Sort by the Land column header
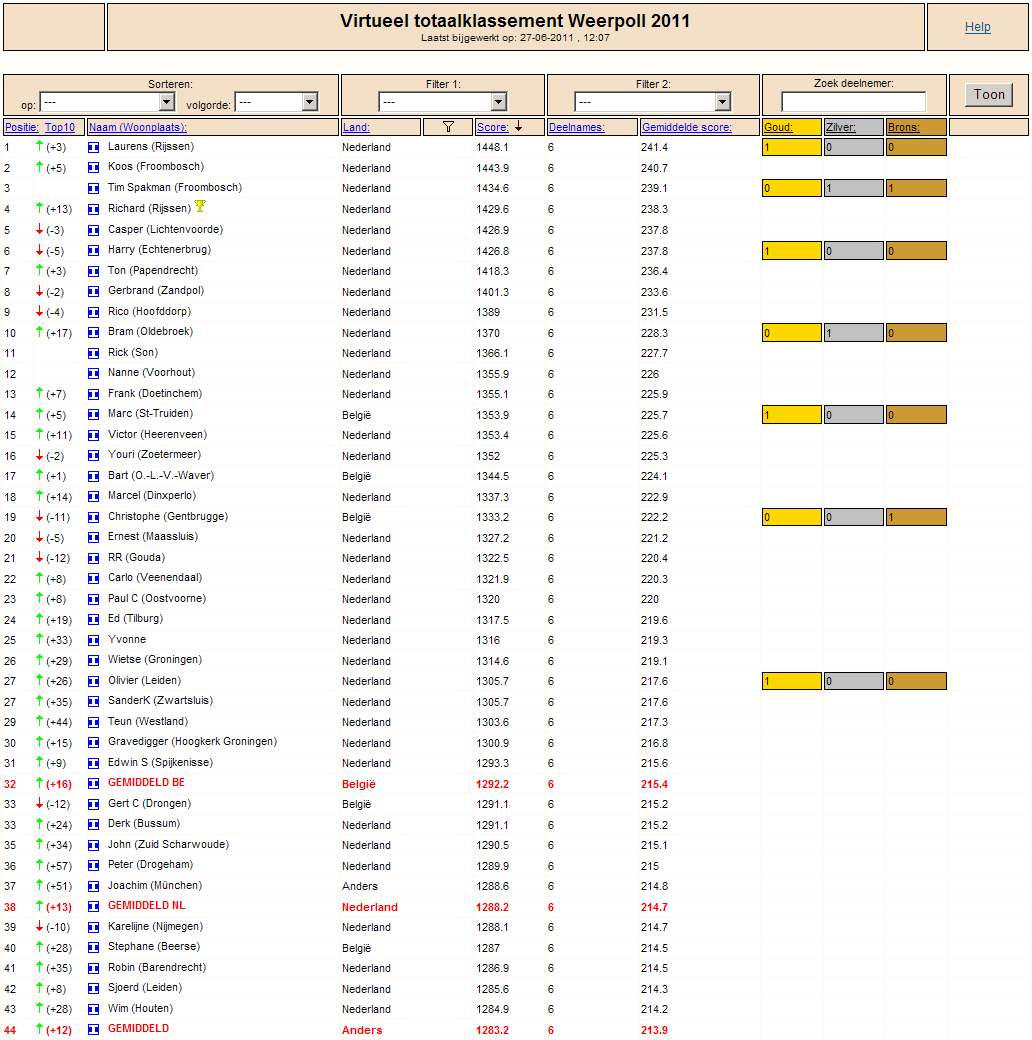Image resolution: width=1032 pixels, height=1040 pixels. [356, 127]
